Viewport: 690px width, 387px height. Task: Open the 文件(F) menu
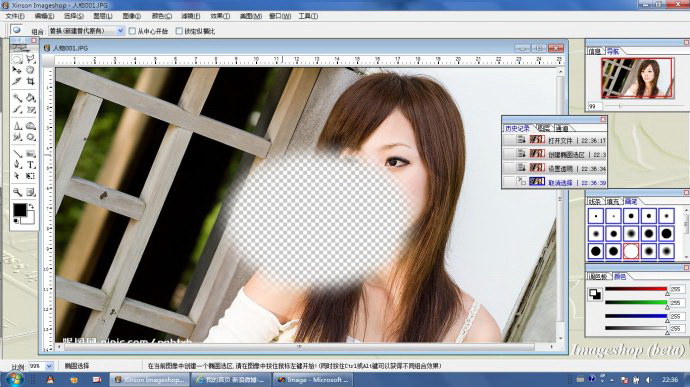(x=15, y=16)
